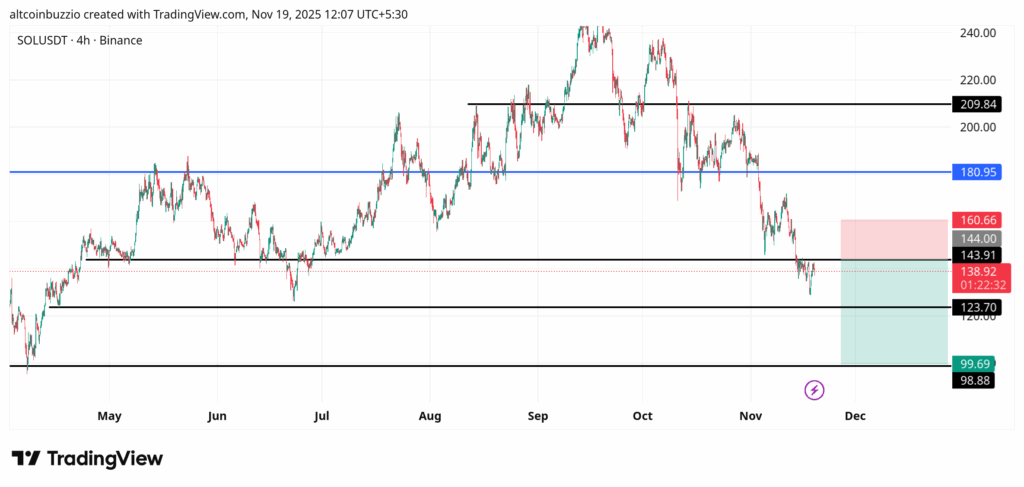The image size is (1024, 487).
Task: Click the green 99.69 target price label
Action: pos(974,364)
